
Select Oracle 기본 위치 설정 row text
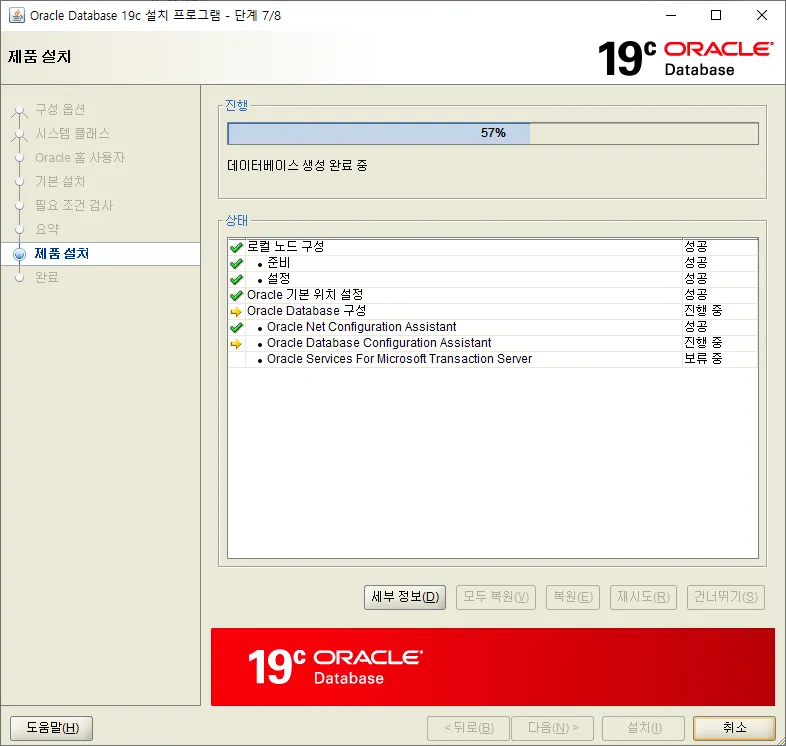click(305, 295)
